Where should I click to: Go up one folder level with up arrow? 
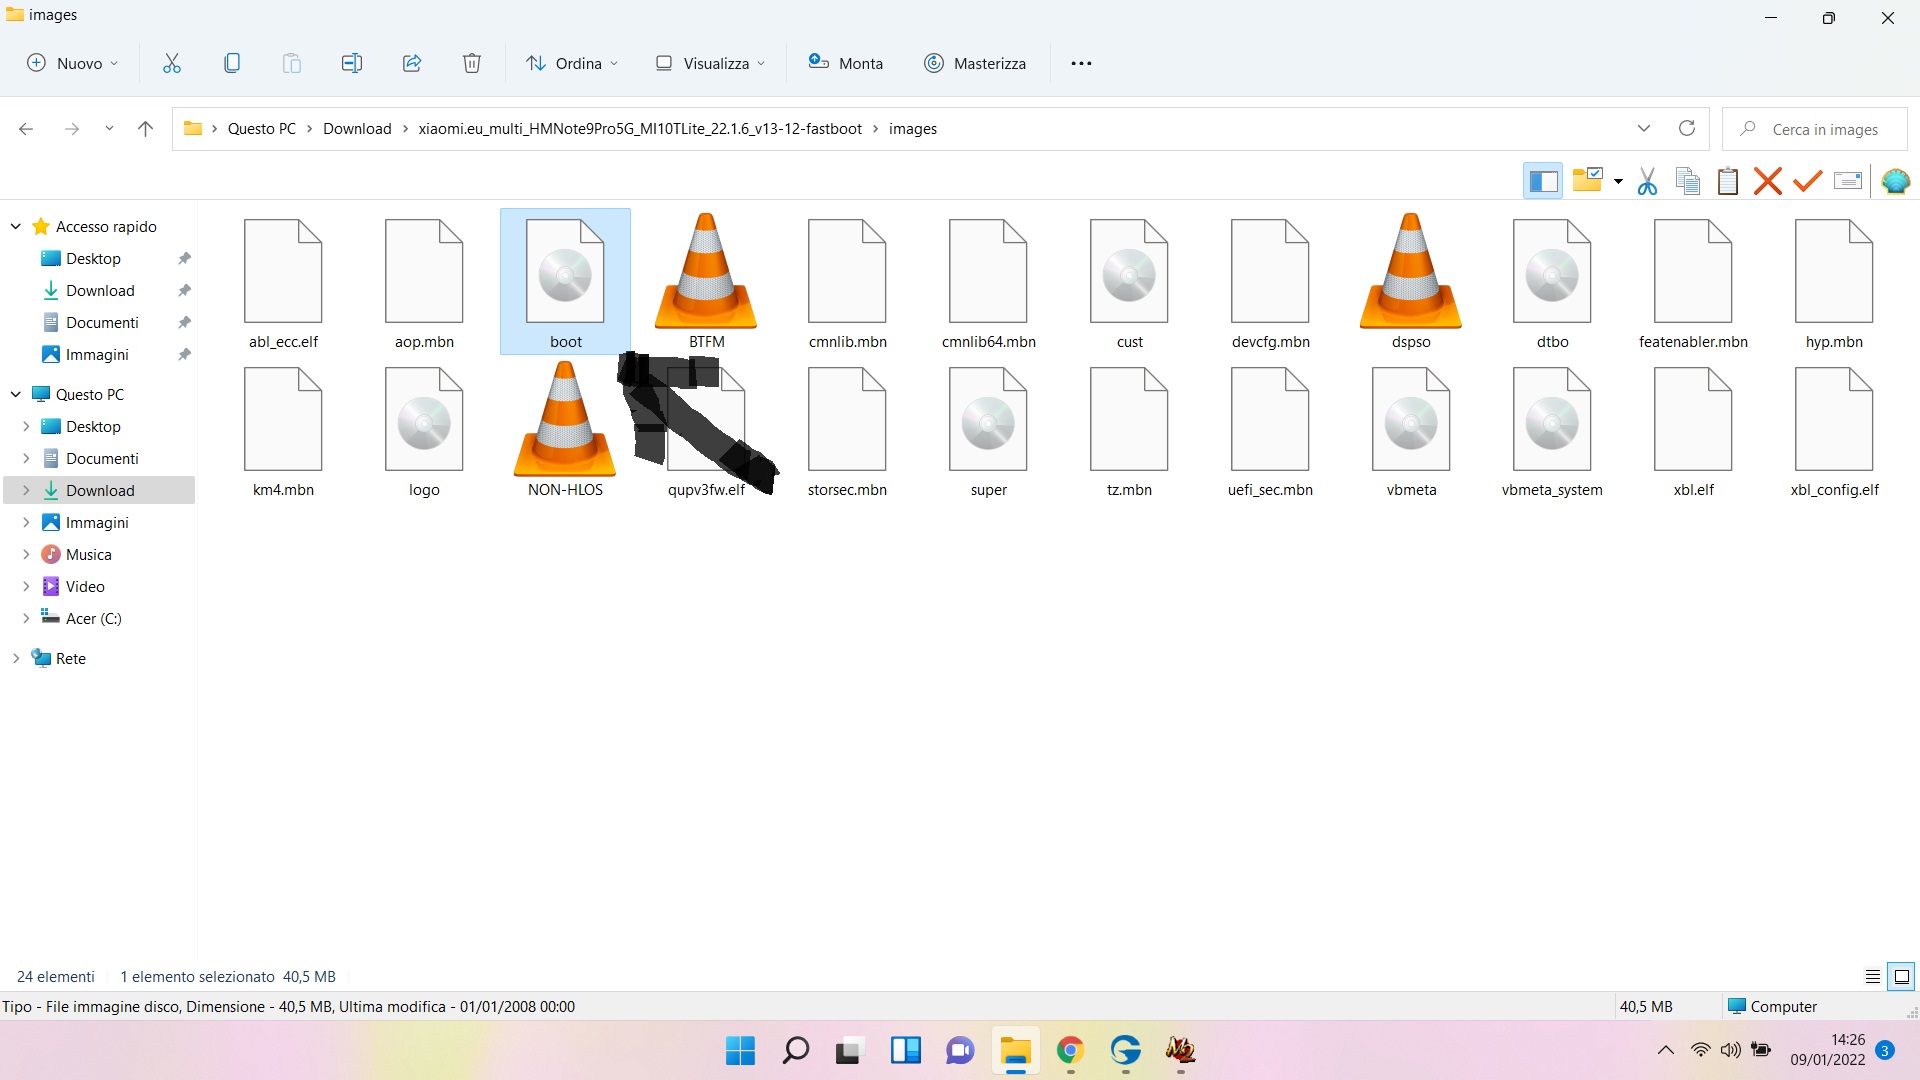pyautogui.click(x=145, y=129)
